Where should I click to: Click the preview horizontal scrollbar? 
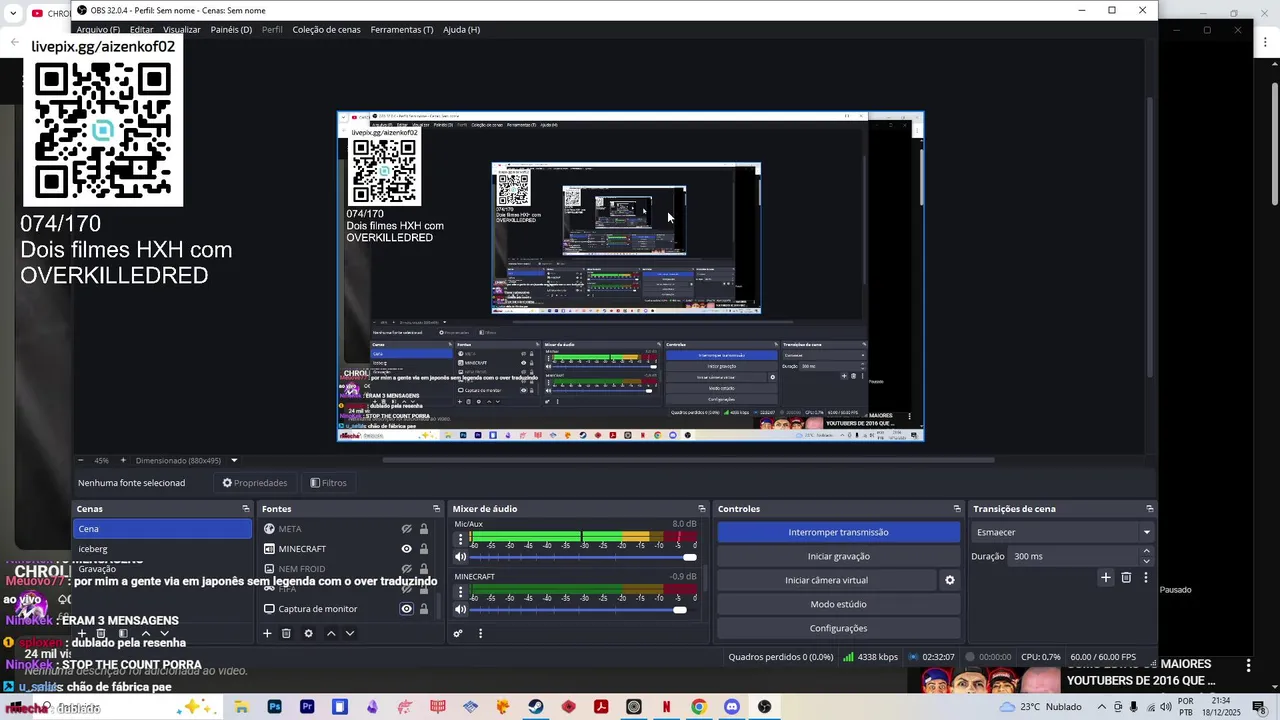688,460
